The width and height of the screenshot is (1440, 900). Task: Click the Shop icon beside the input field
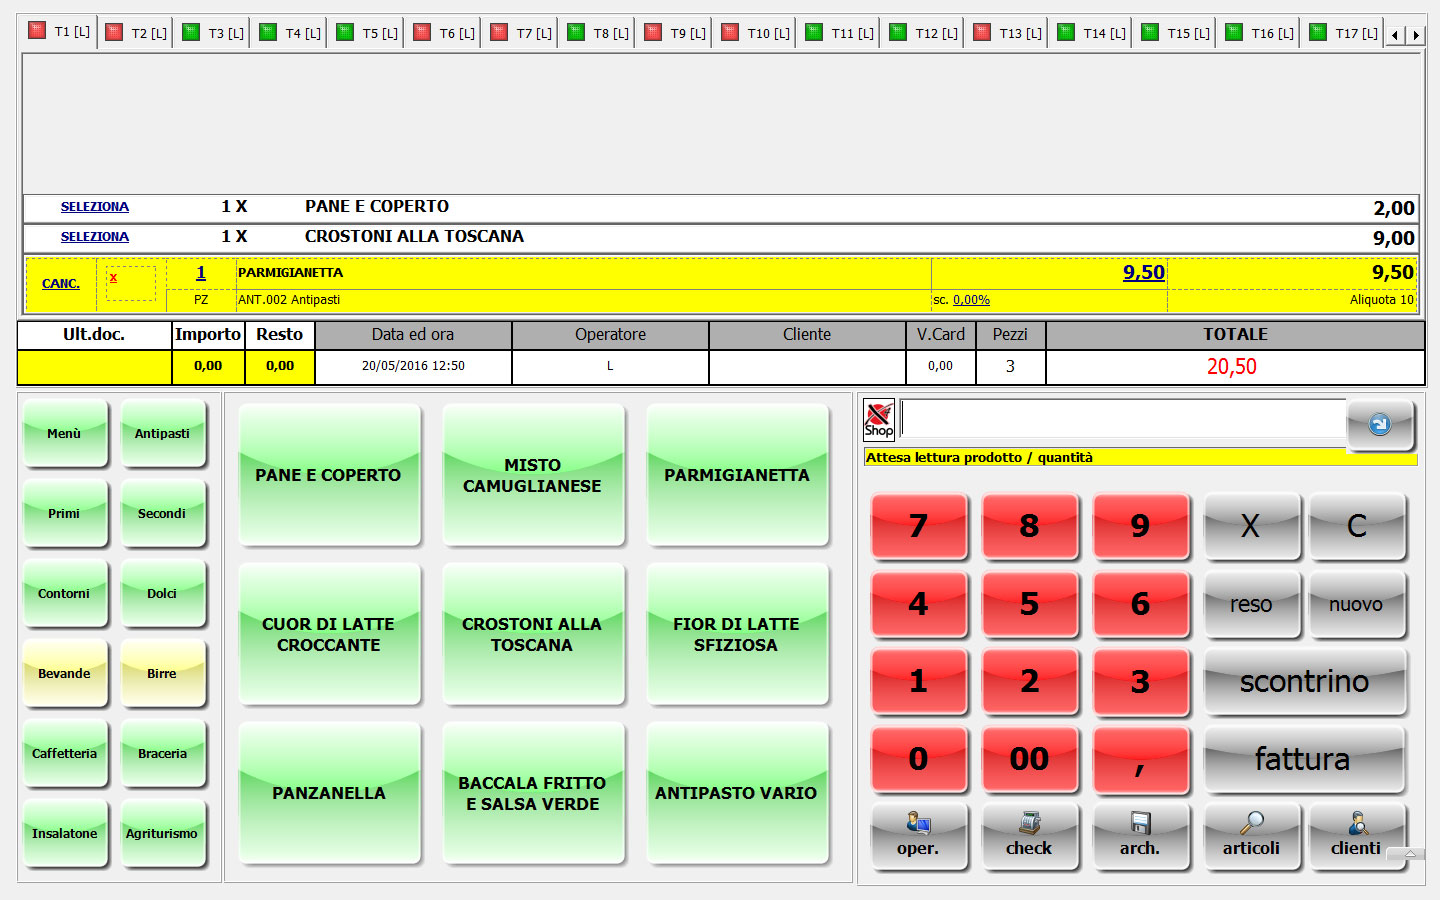pyautogui.click(x=878, y=420)
